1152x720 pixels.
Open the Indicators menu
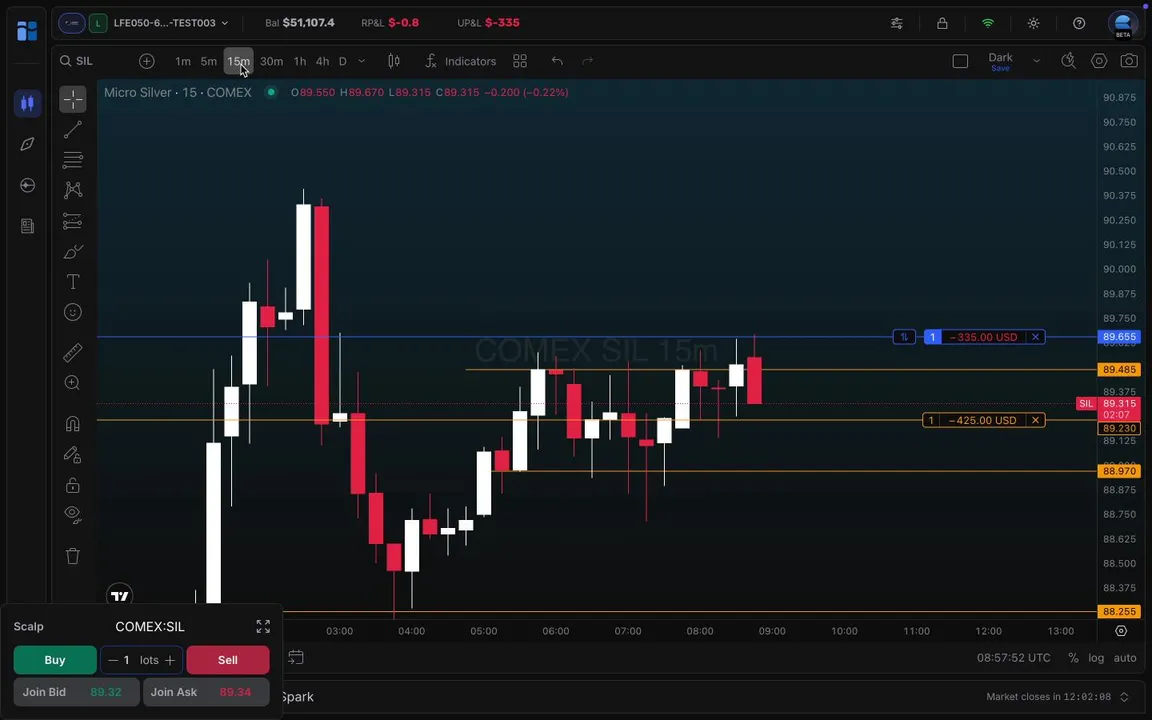click(461, 61)
